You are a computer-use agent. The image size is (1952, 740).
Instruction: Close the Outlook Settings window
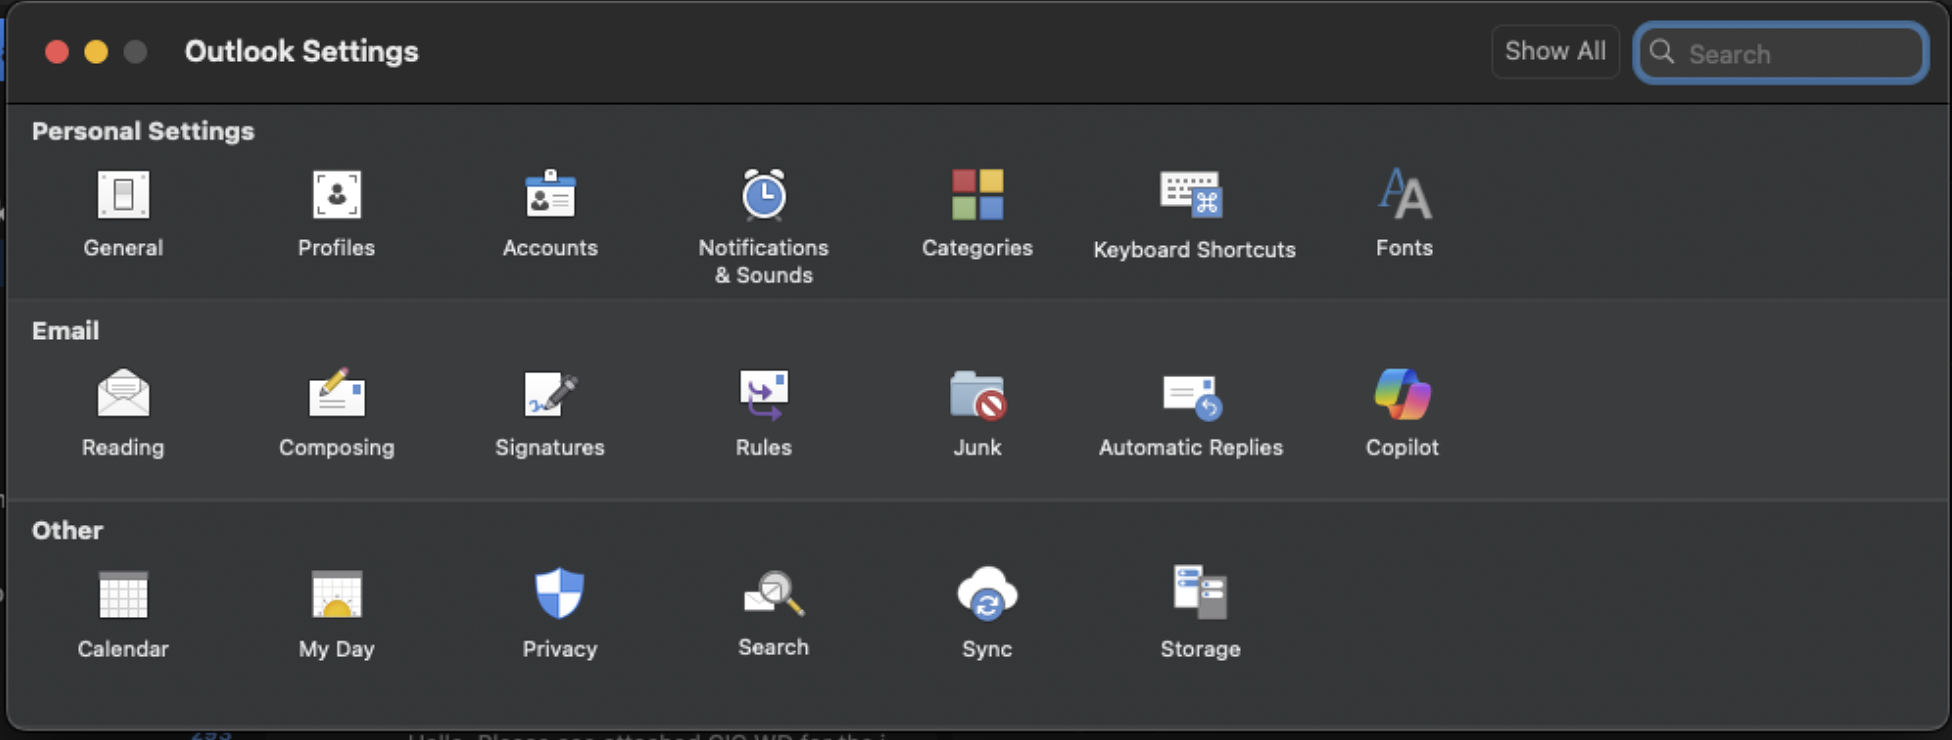pos(57,52)
